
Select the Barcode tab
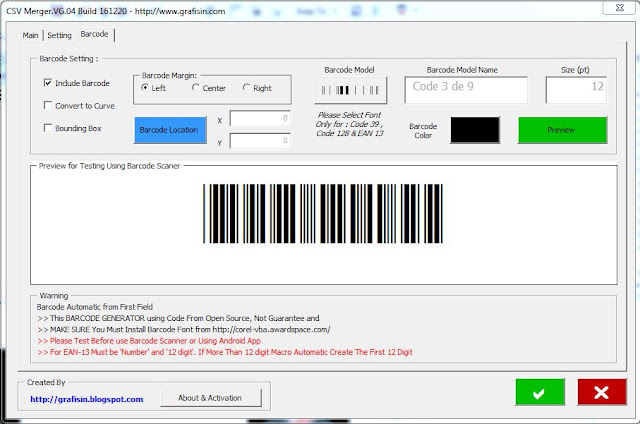pyautogui.click(x=94, y=34)
